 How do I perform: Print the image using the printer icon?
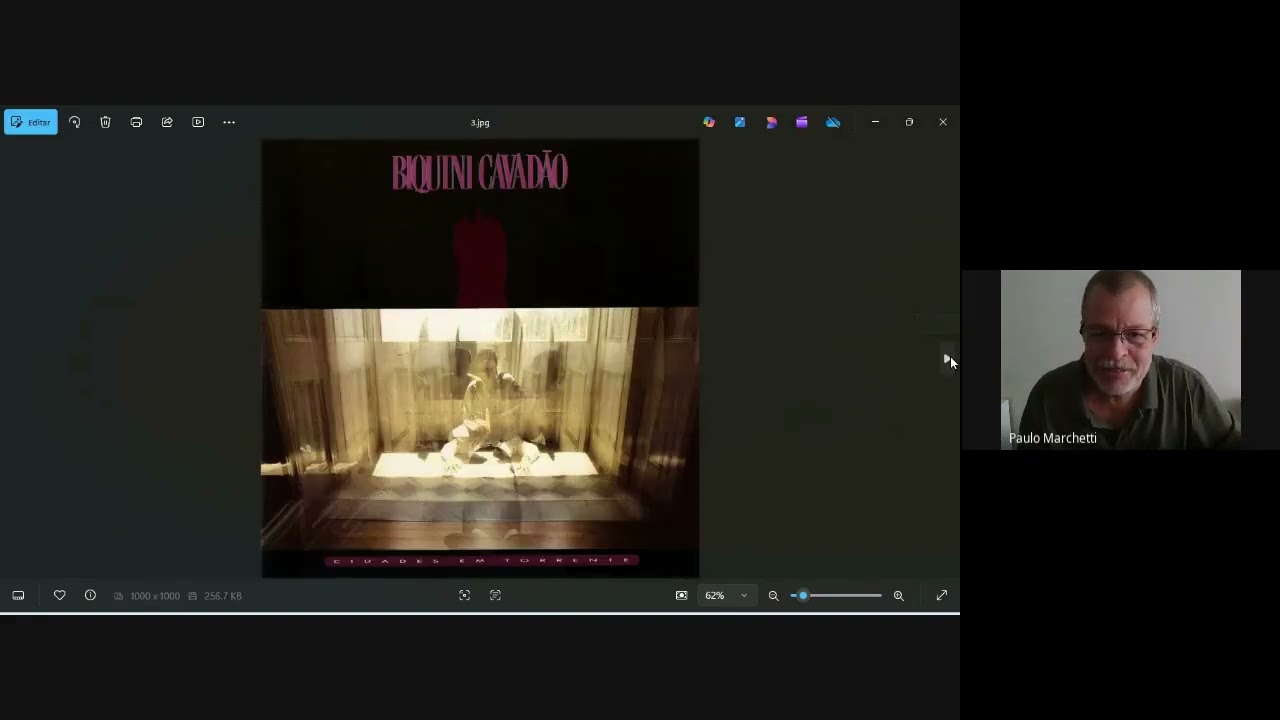point(136,122)
